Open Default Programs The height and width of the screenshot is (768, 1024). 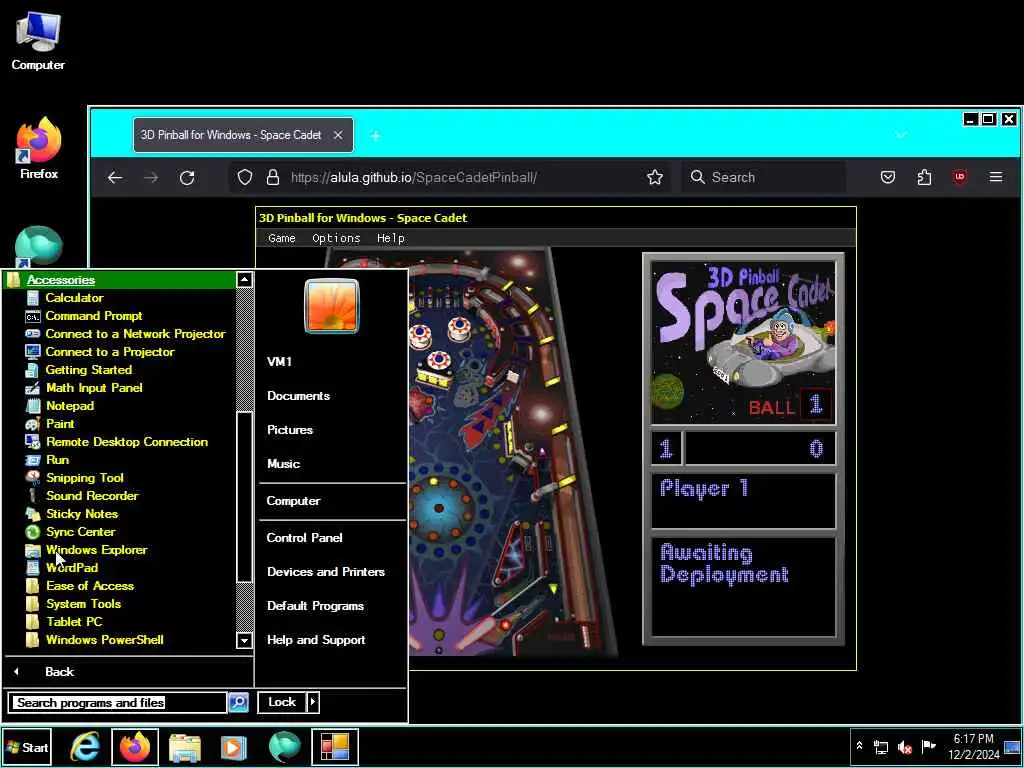(315, 606)
